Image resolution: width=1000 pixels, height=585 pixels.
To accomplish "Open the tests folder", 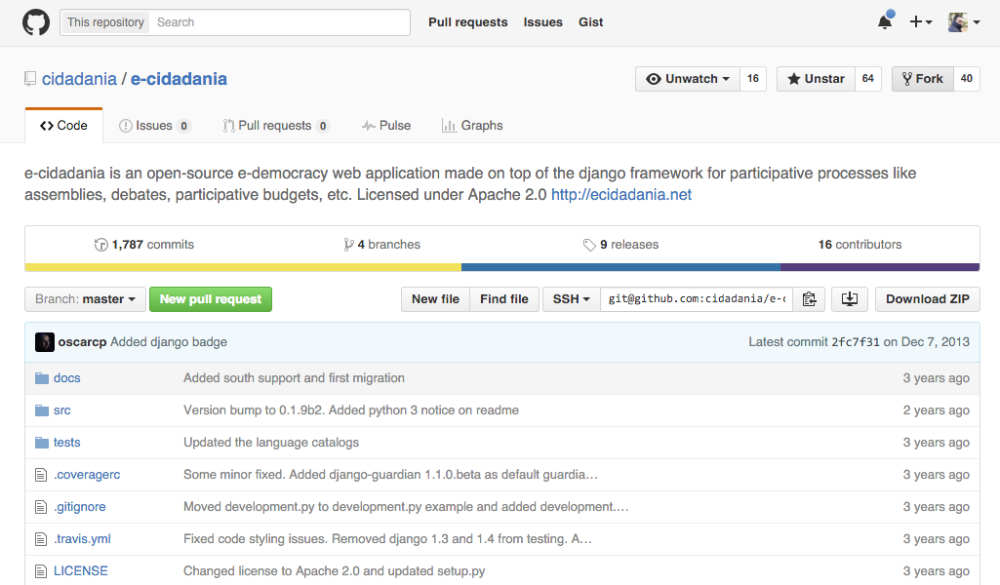I will click(x=67, y=442).
